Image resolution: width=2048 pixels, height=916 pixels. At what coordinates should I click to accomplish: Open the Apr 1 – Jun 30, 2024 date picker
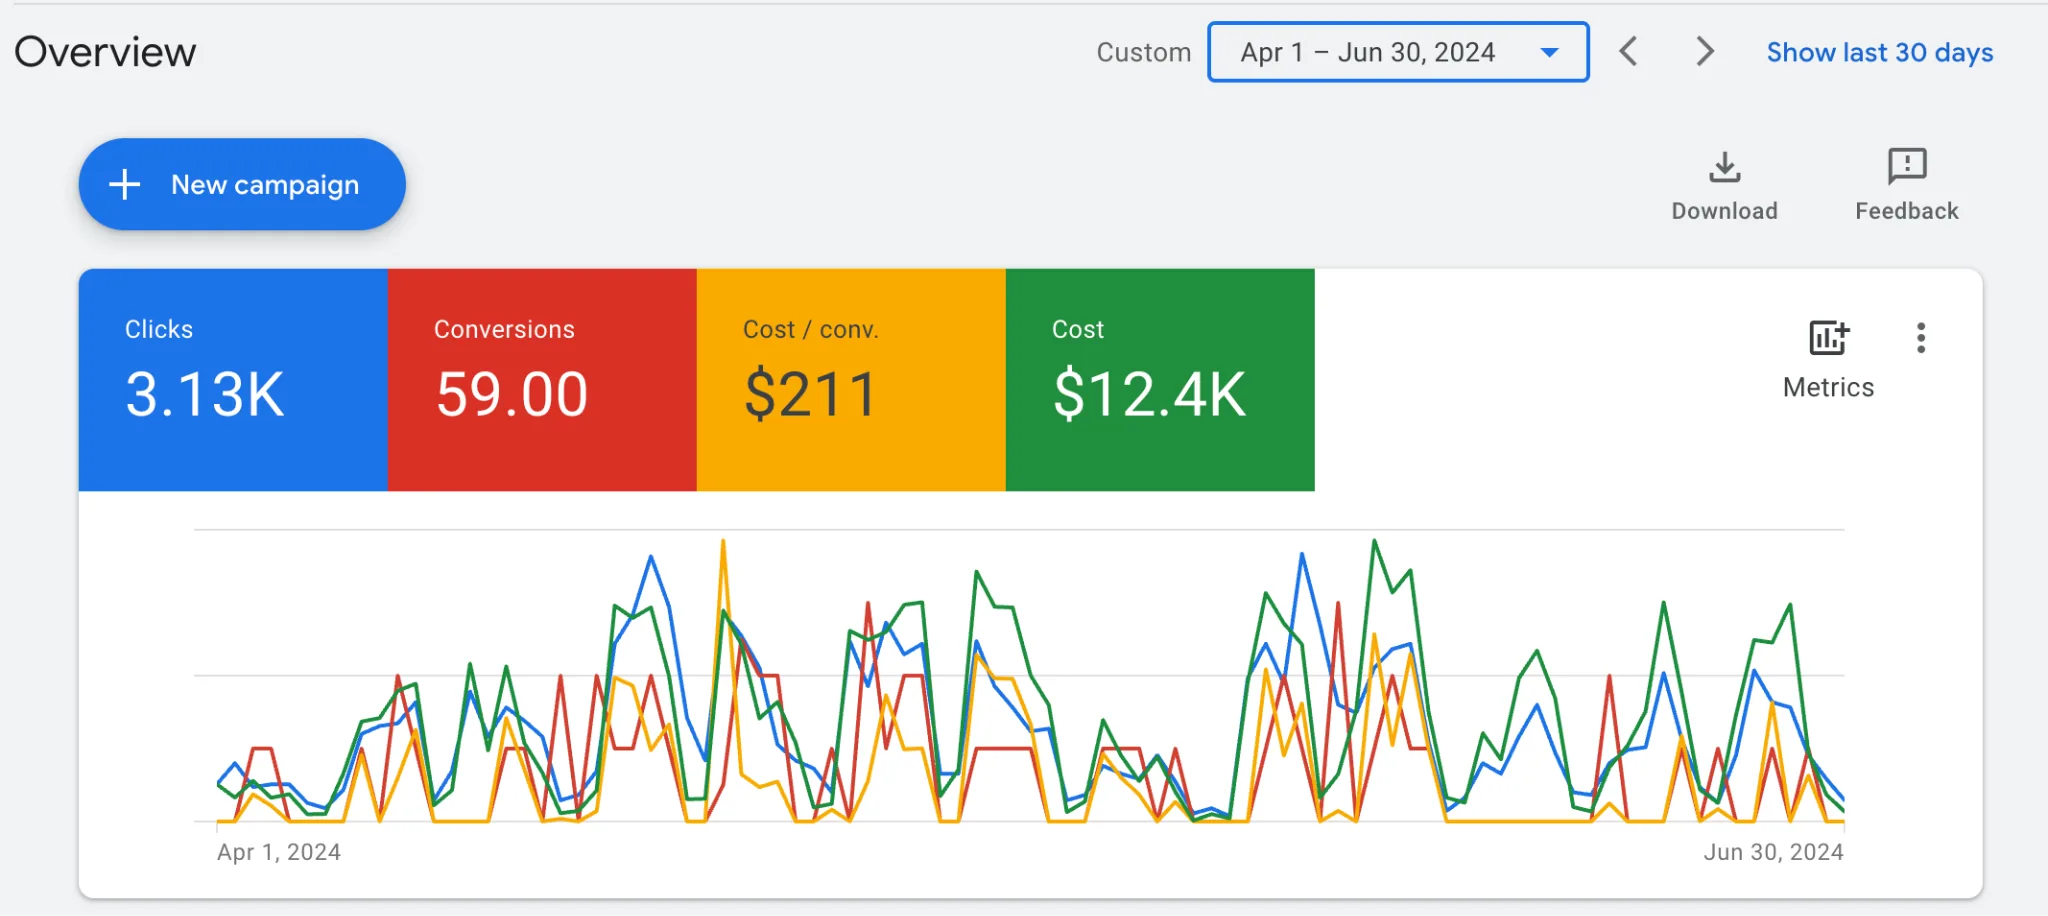pos(1398,52)
